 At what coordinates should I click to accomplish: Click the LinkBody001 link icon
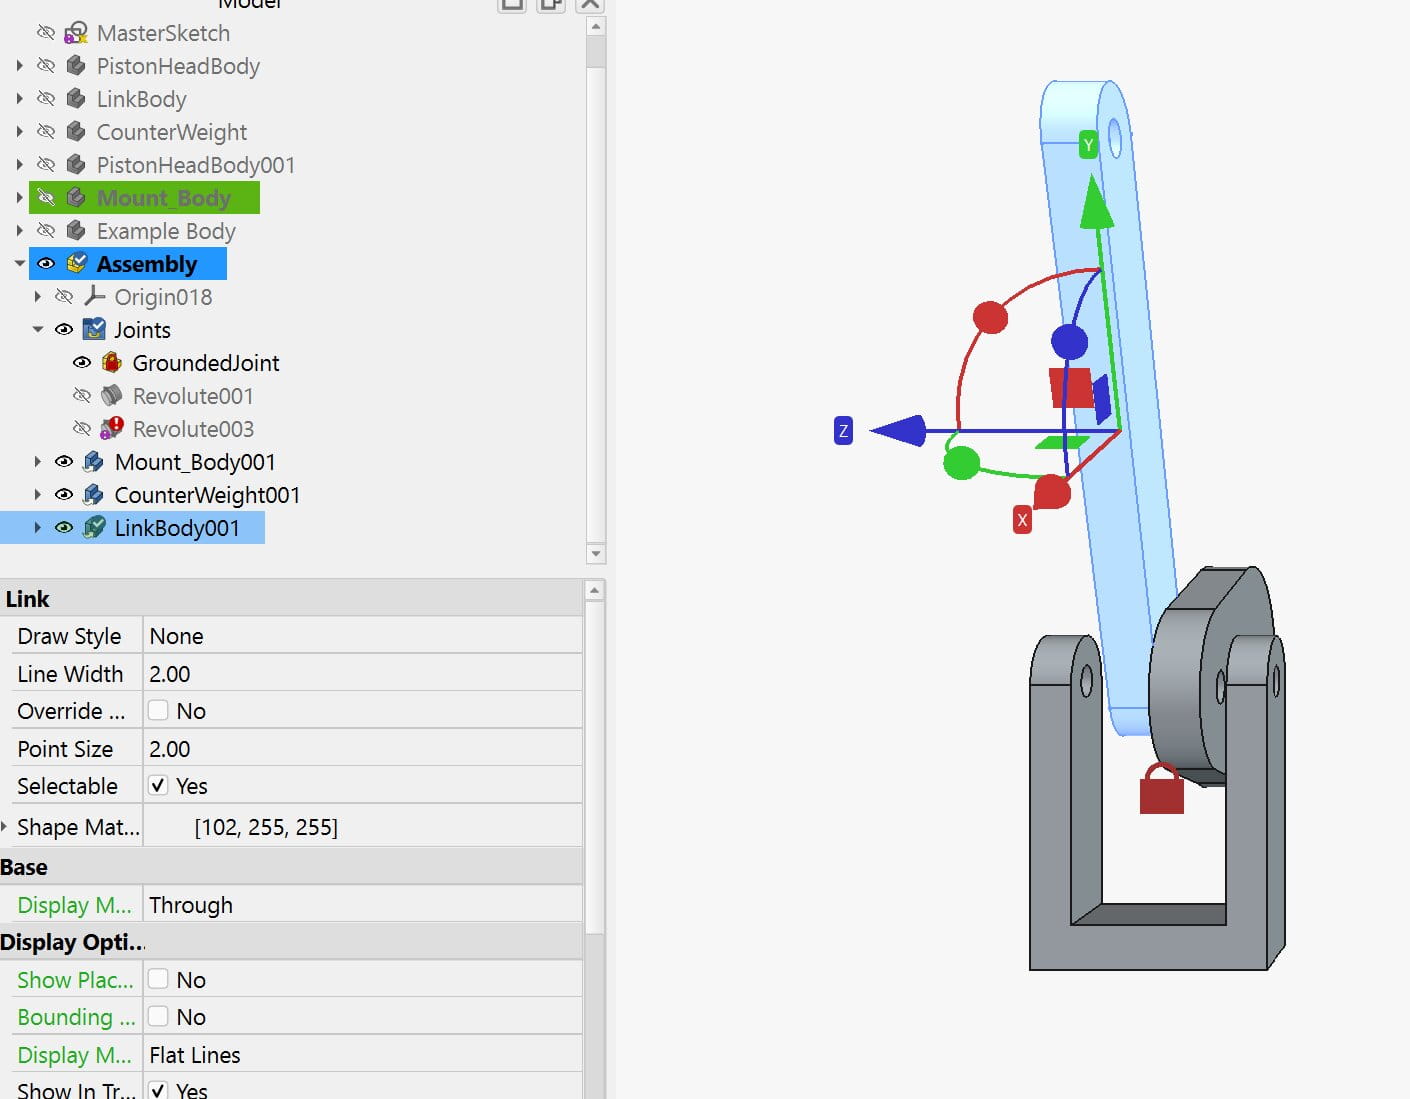tap(94, 528)
